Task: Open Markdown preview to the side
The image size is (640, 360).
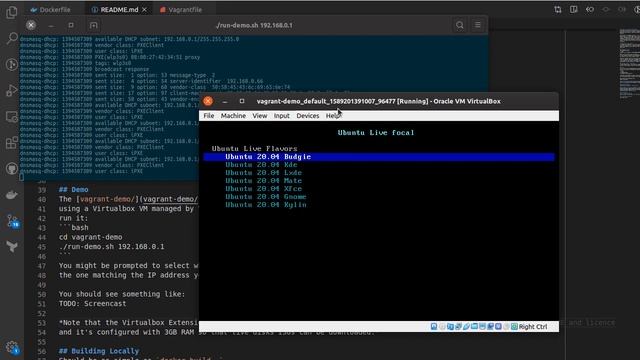Action: 573,9
